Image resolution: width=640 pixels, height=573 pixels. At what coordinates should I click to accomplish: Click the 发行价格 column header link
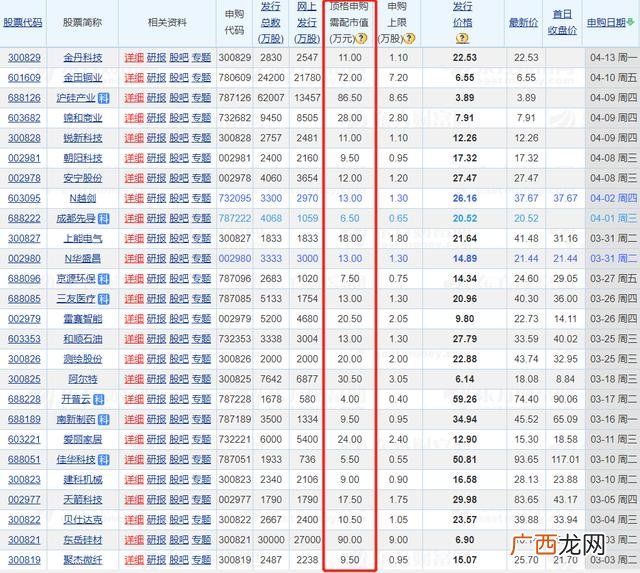(462, 15)
